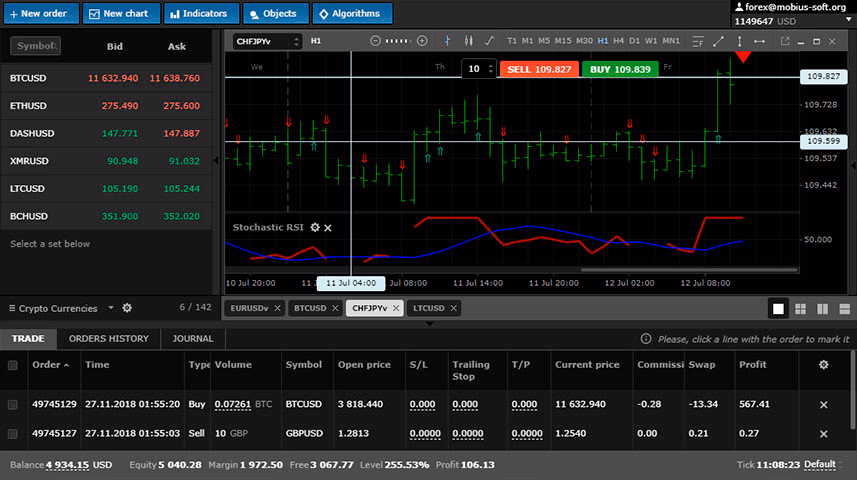This screenshot has height=480, width=857.
Task: Open Crypto Currencies set settings gear
Action: [127, 308]
